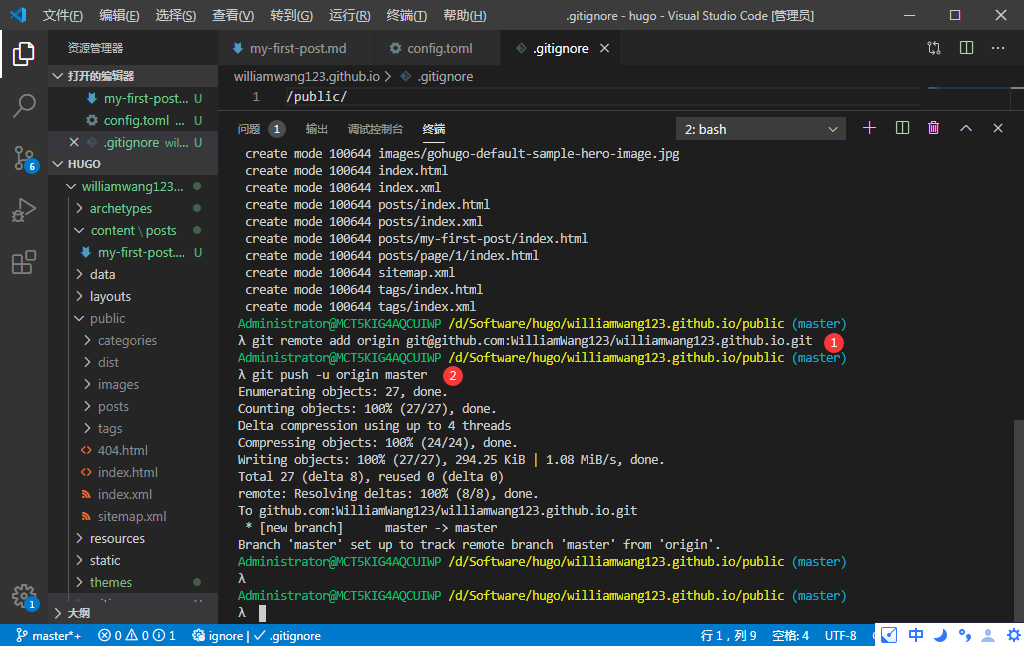This screenshot has height=646, width=1024.
Task: Close .gitignore in open editors list
Action: (x=74, y=142)
